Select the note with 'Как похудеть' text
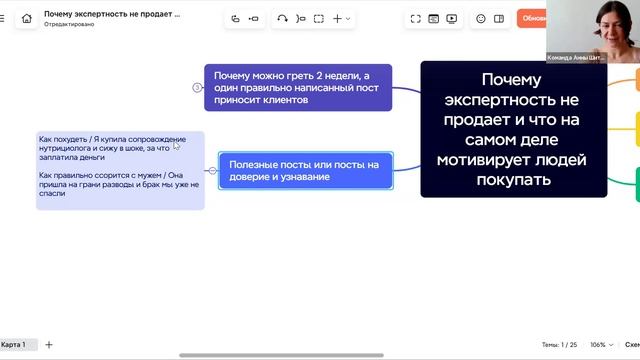 120,171
